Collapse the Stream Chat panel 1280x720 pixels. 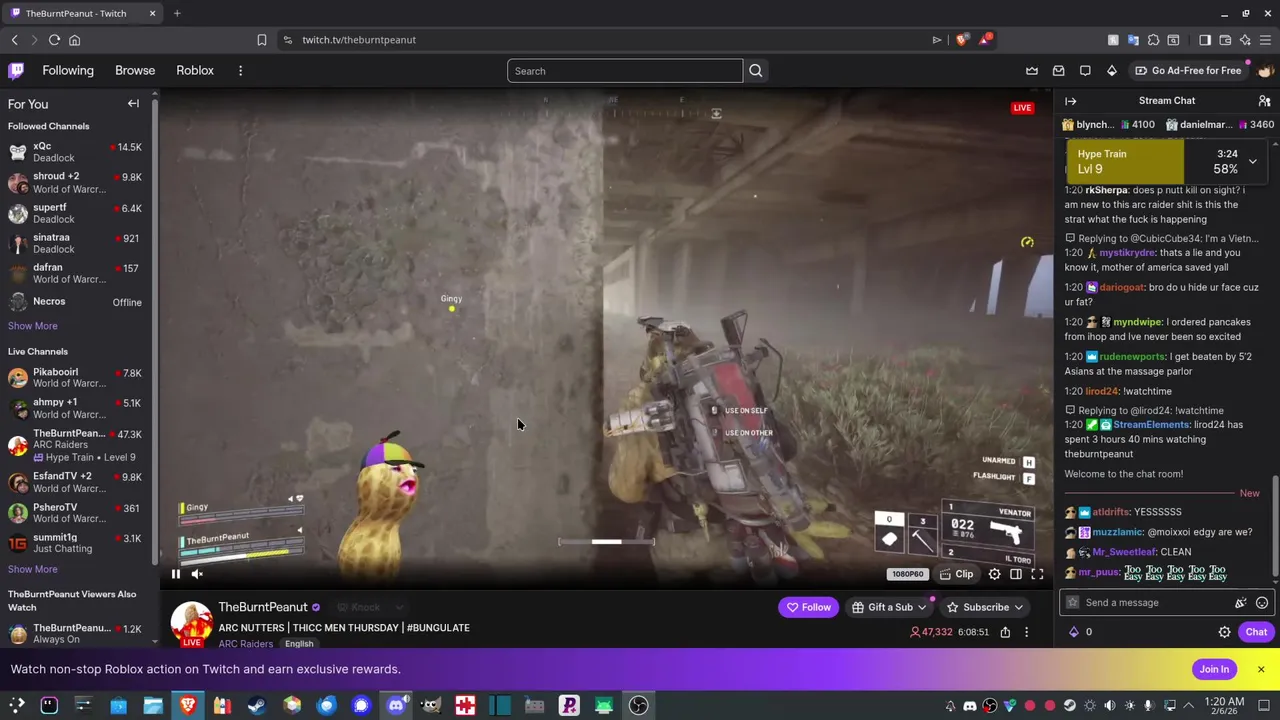pyautogui.click(x=1070, y=101)
